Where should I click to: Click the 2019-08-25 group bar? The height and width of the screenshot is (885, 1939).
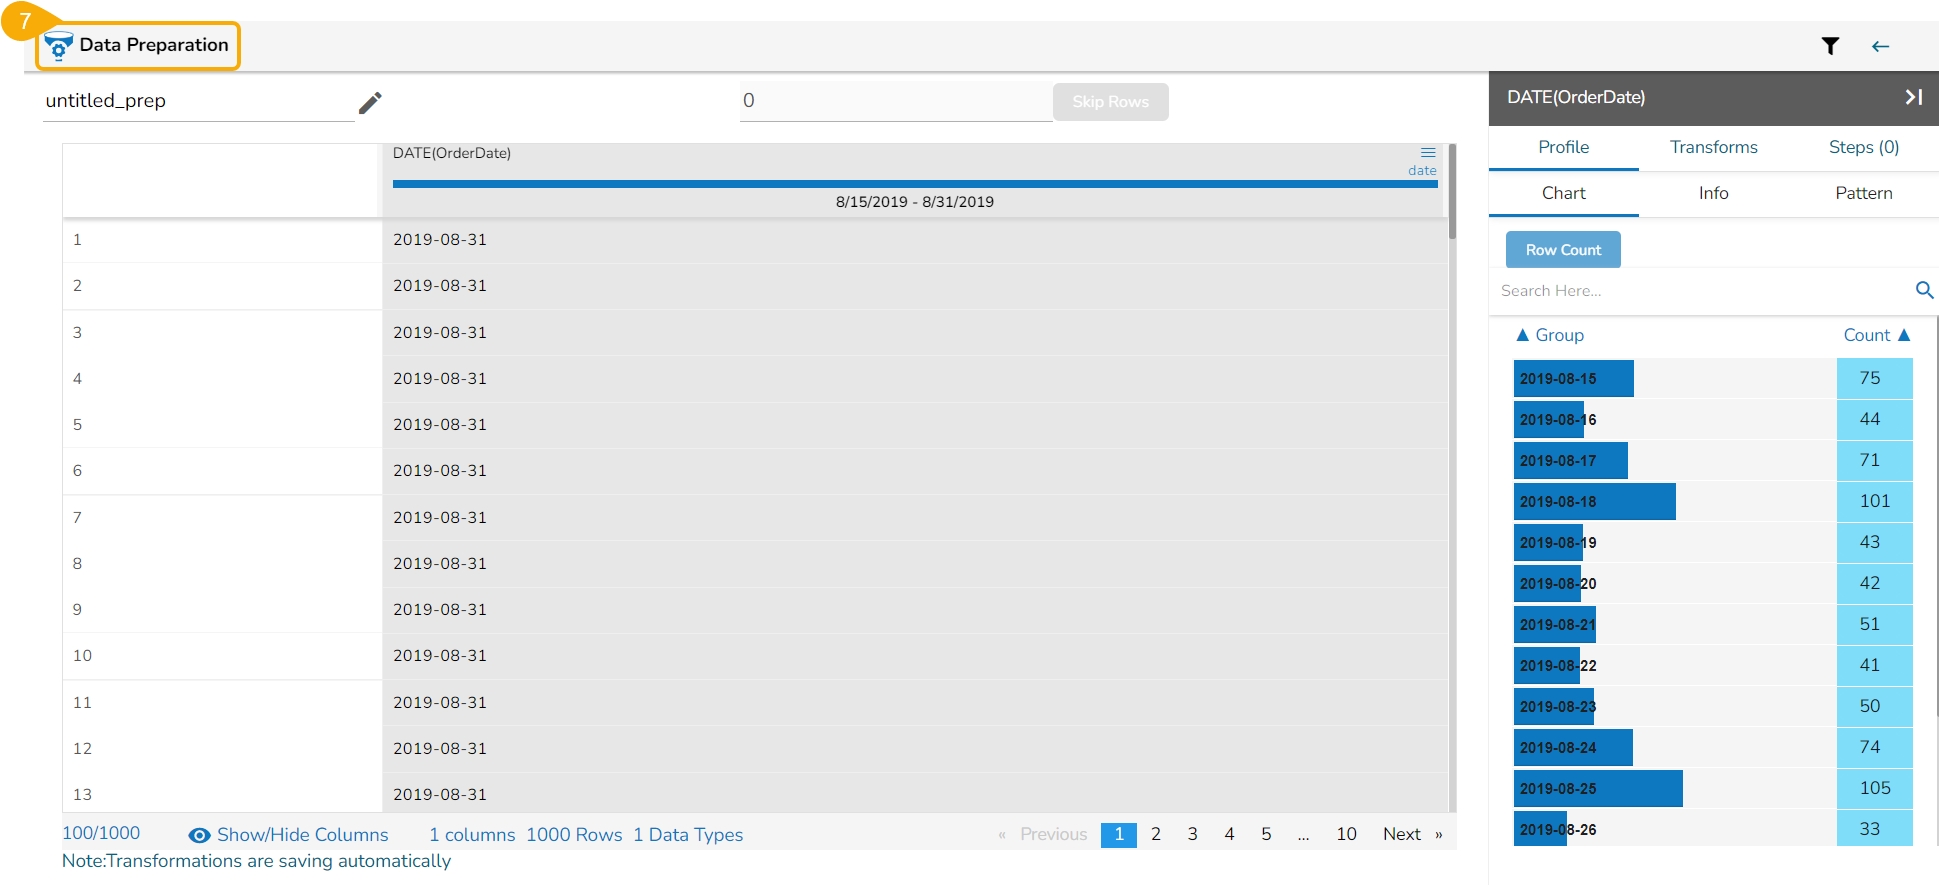(1598, 789)
